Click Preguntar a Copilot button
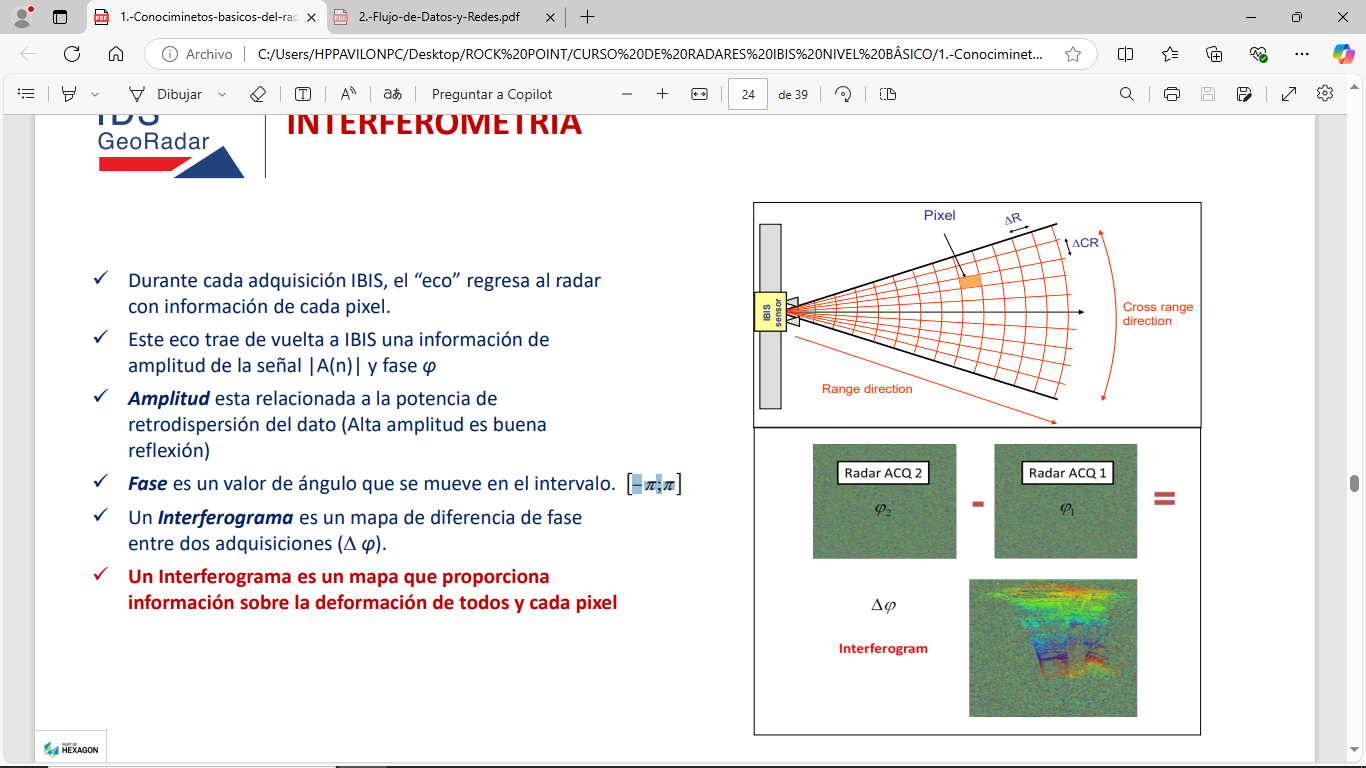Screen dimensions: 1366x768 pyautogui.click(x=492, y=94)
